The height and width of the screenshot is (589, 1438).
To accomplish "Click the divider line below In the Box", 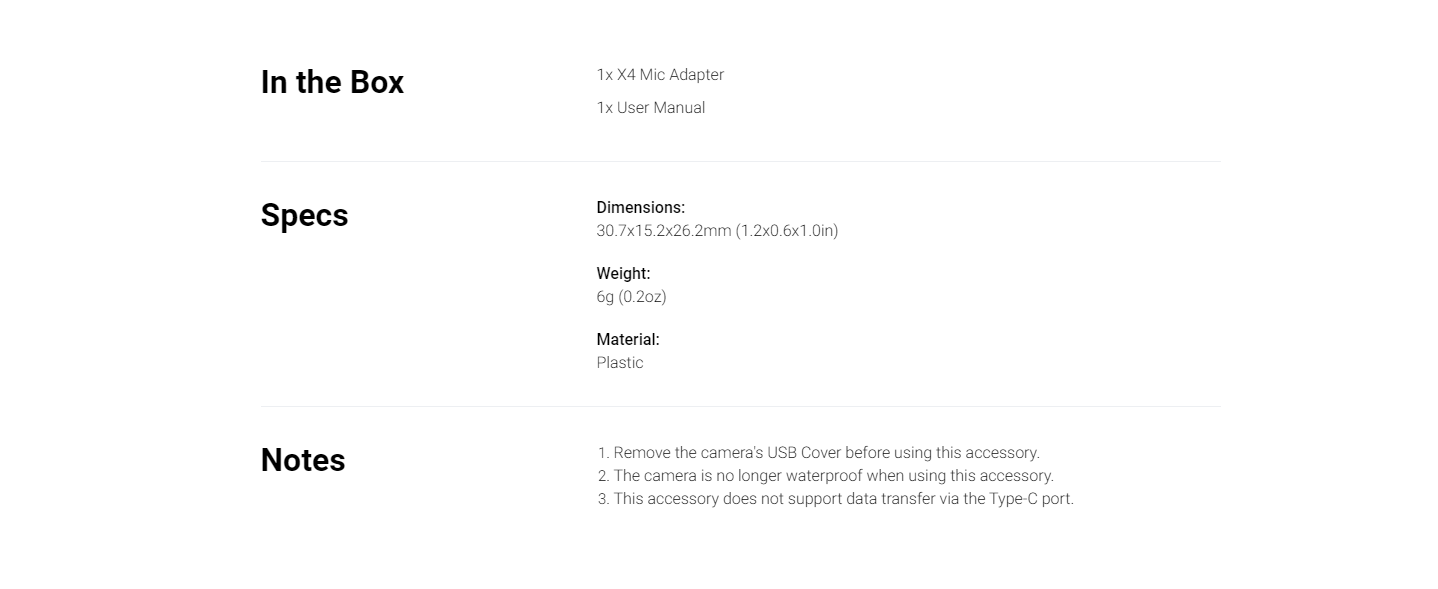I will coord(740,162).
